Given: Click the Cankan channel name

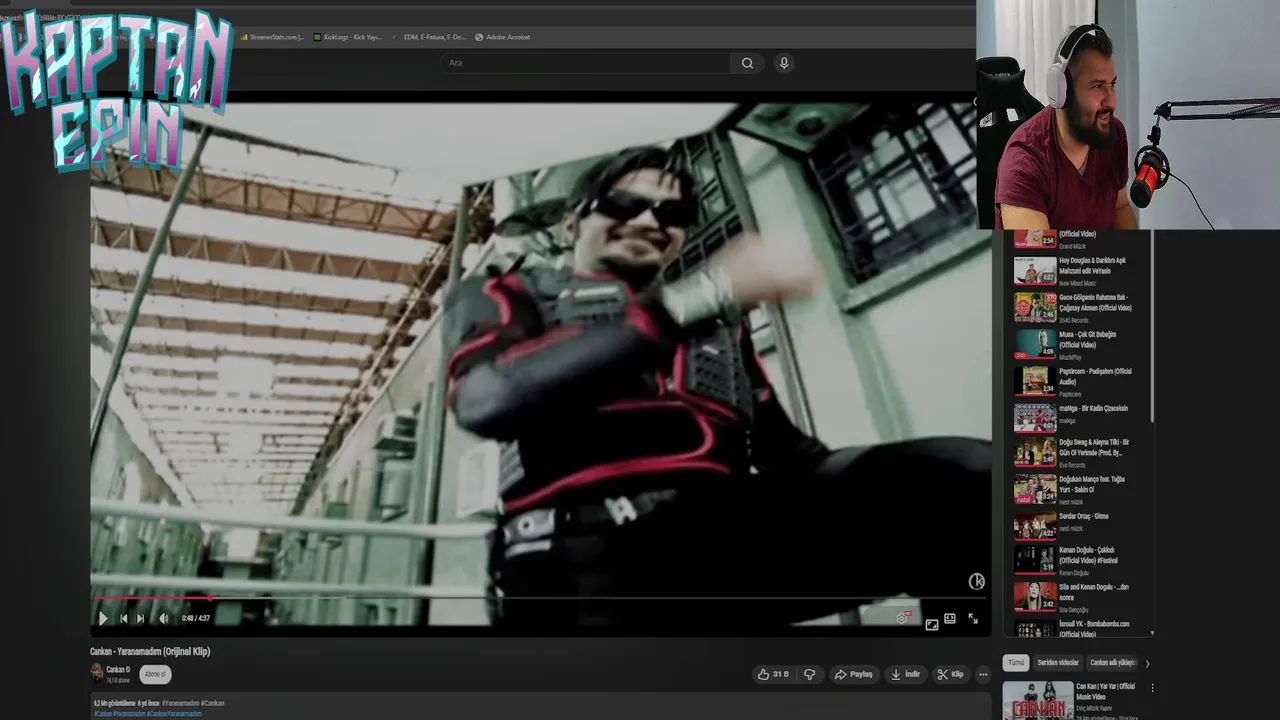Looking at the screenshot, I should click(117, 669).
